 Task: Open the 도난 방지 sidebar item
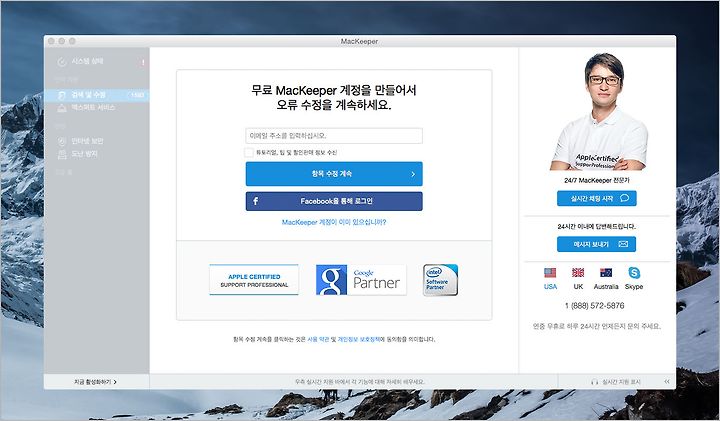tap(96, 154)
